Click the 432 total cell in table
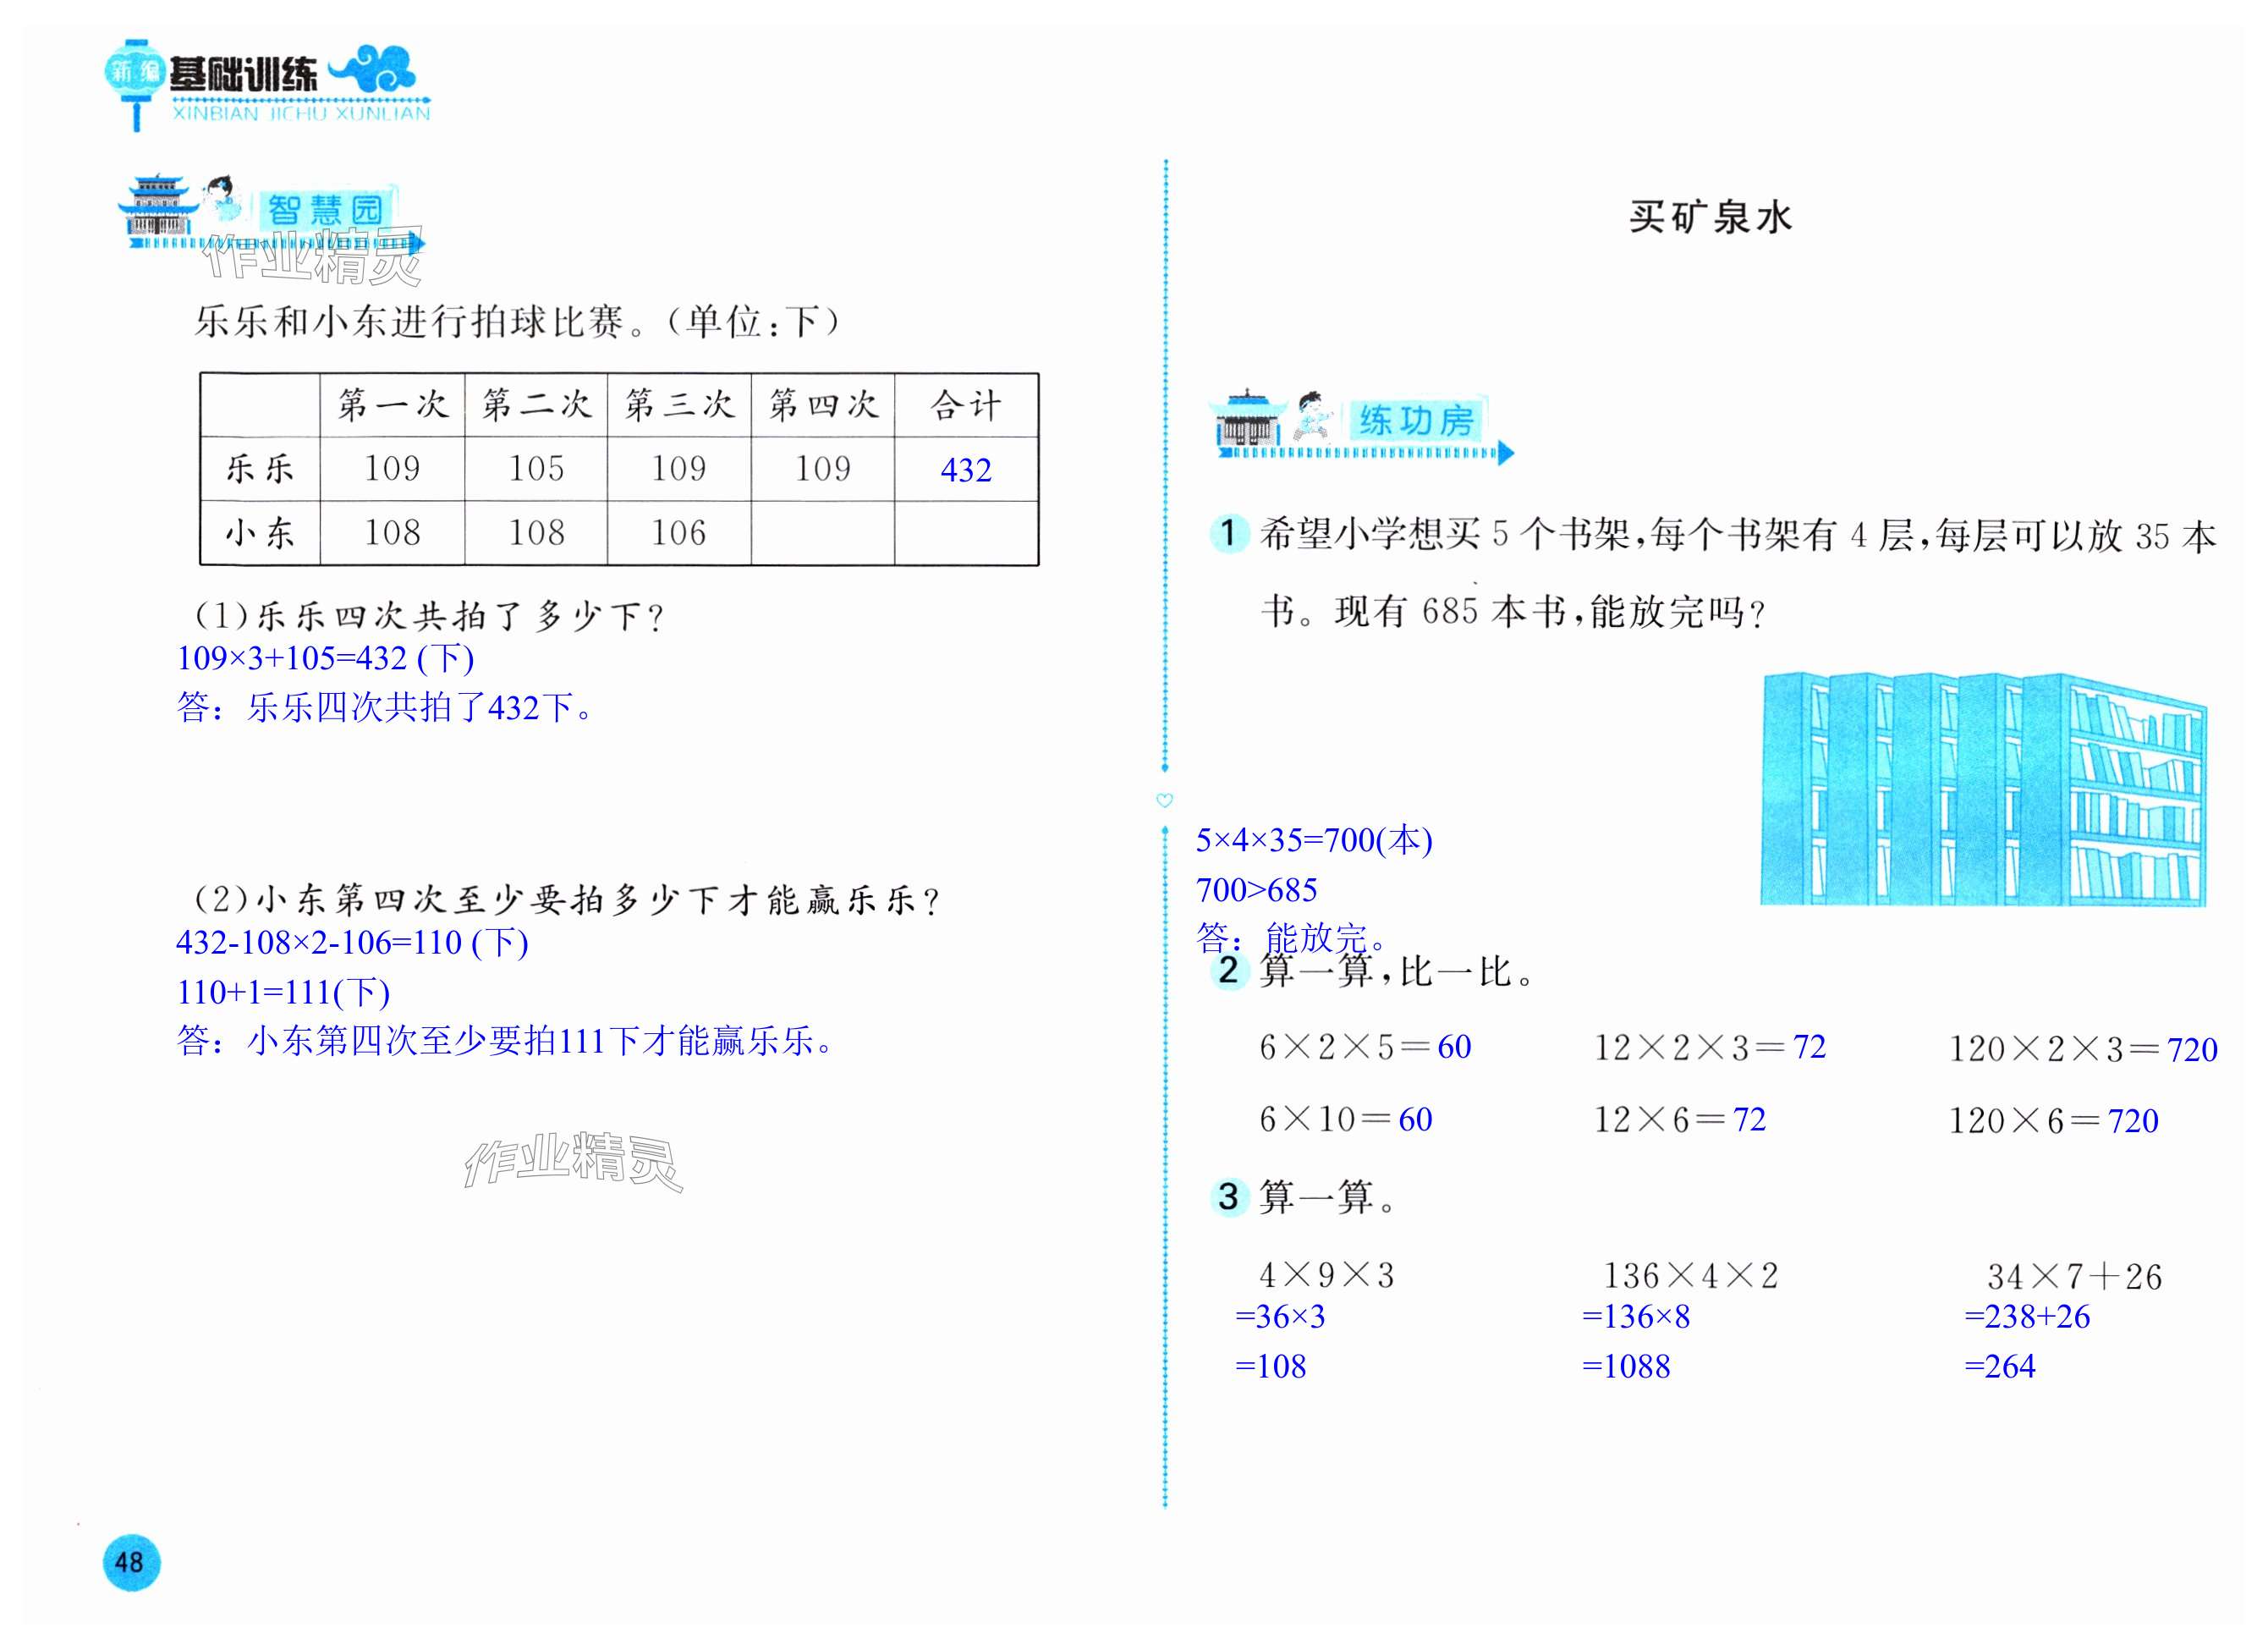The width and height of the screenshot is (2268, 1650). click(x=966, y=470)
